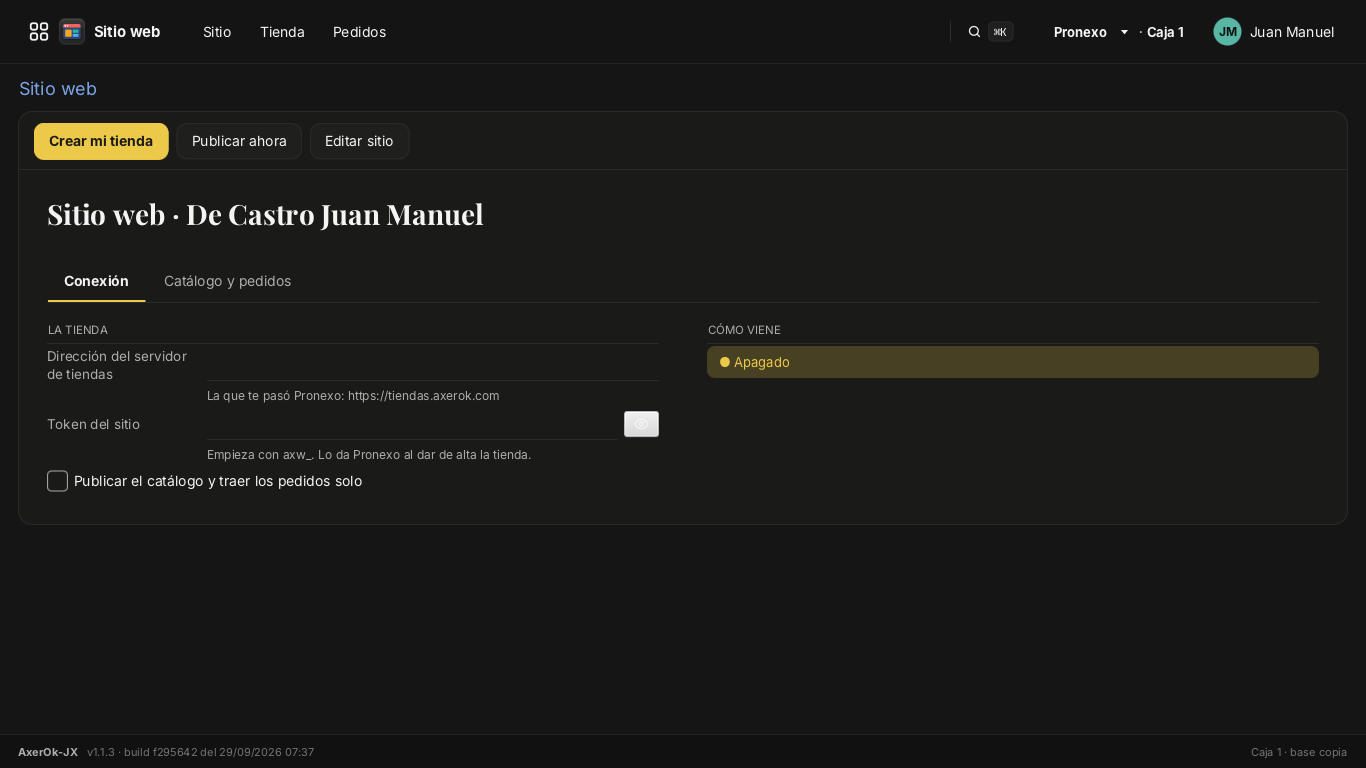Focus the Dirección del servidor input field
The width and height of the screenshot is (1366, 768).
point(433,364)
